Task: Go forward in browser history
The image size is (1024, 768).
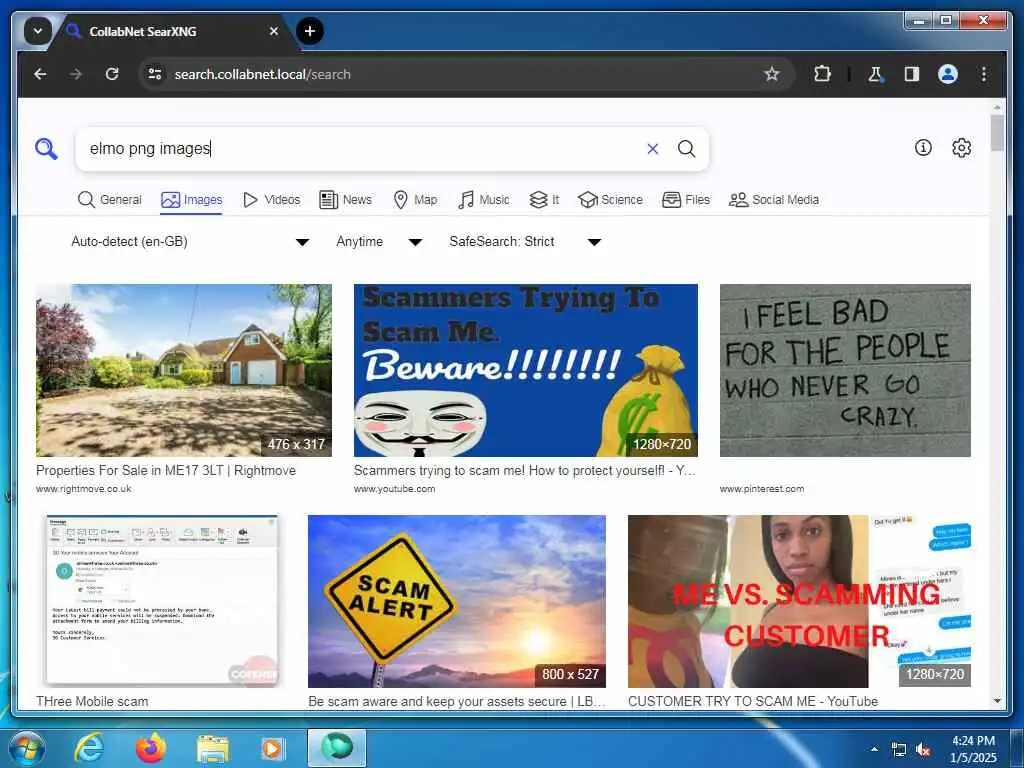Action: (x=76, y=74)
